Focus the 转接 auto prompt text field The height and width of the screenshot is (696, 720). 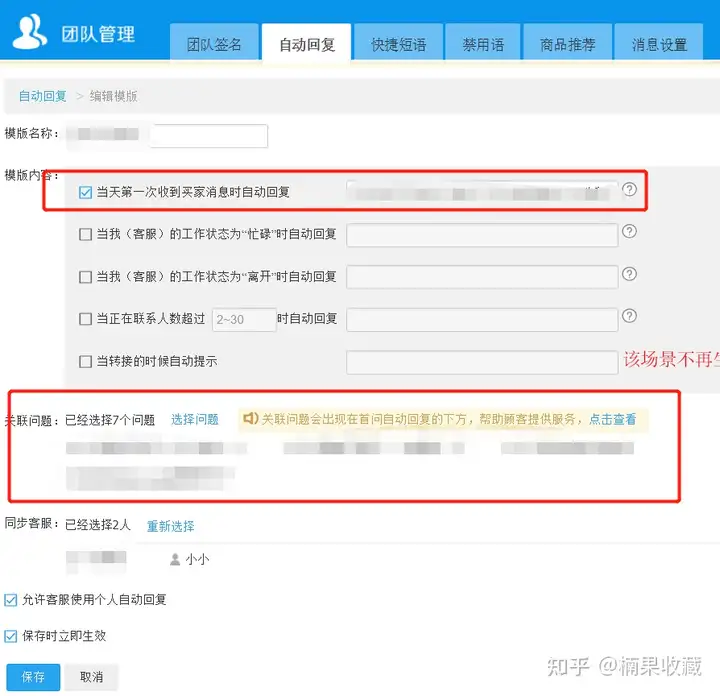[x=482, y=362]
